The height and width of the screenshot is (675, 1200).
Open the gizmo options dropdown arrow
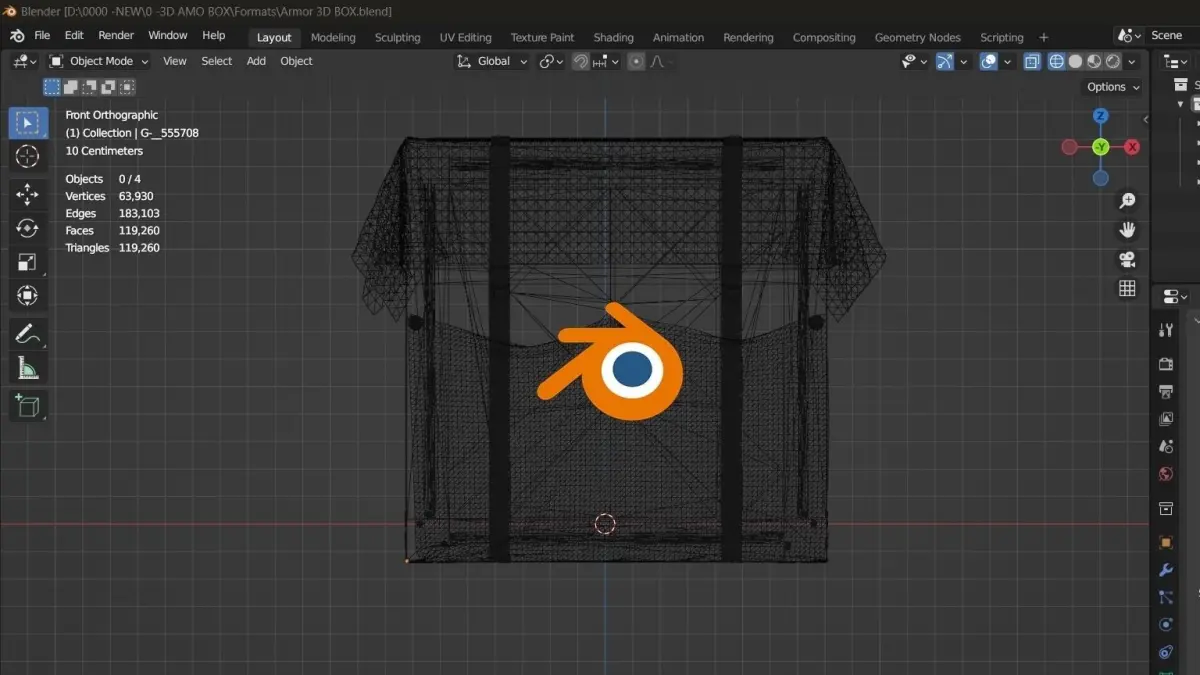963,61
